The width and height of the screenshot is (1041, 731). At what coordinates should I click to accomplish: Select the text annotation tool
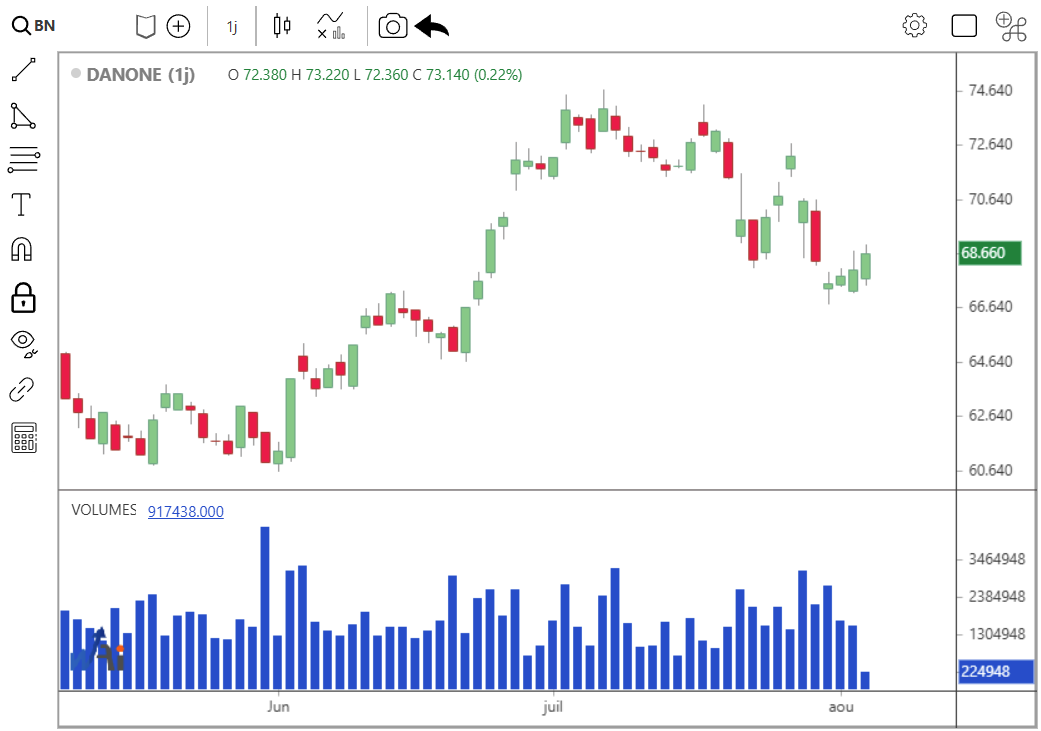tap(22, 204)
